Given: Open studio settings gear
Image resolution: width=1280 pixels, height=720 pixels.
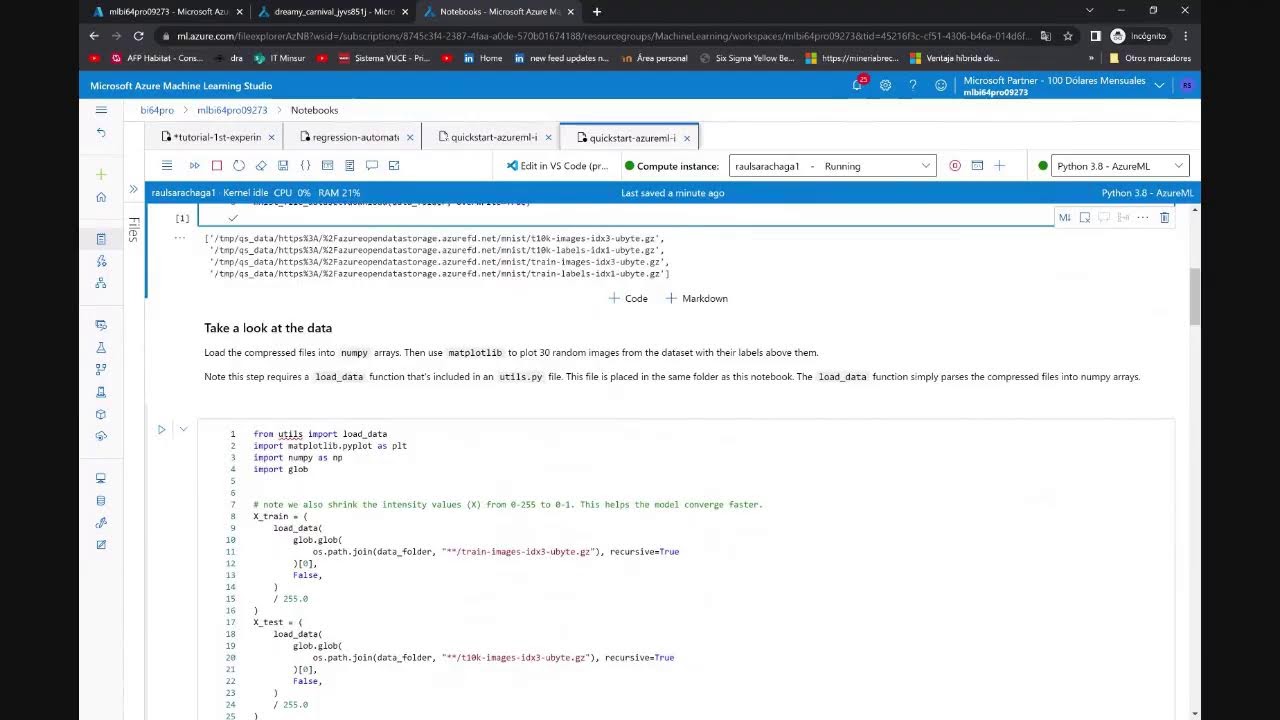Looking at the screenshot, I should [885, 86].
